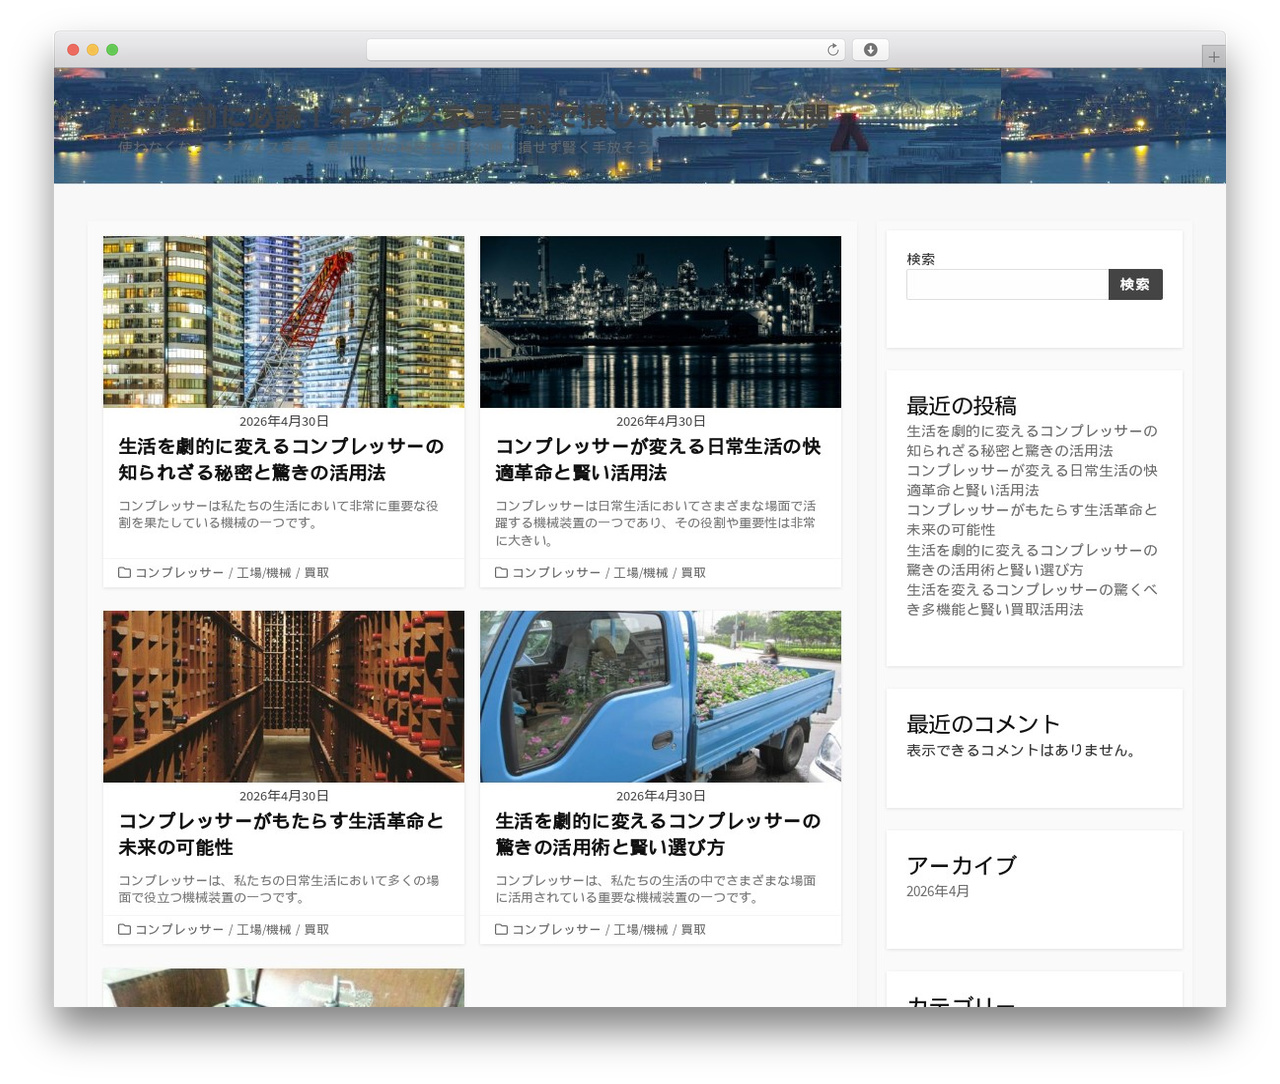Viewport: 1280px width, 1084px height.
Task: Click the date 2026年4月30日 on the blue truck post
Action: pos(661,796)
